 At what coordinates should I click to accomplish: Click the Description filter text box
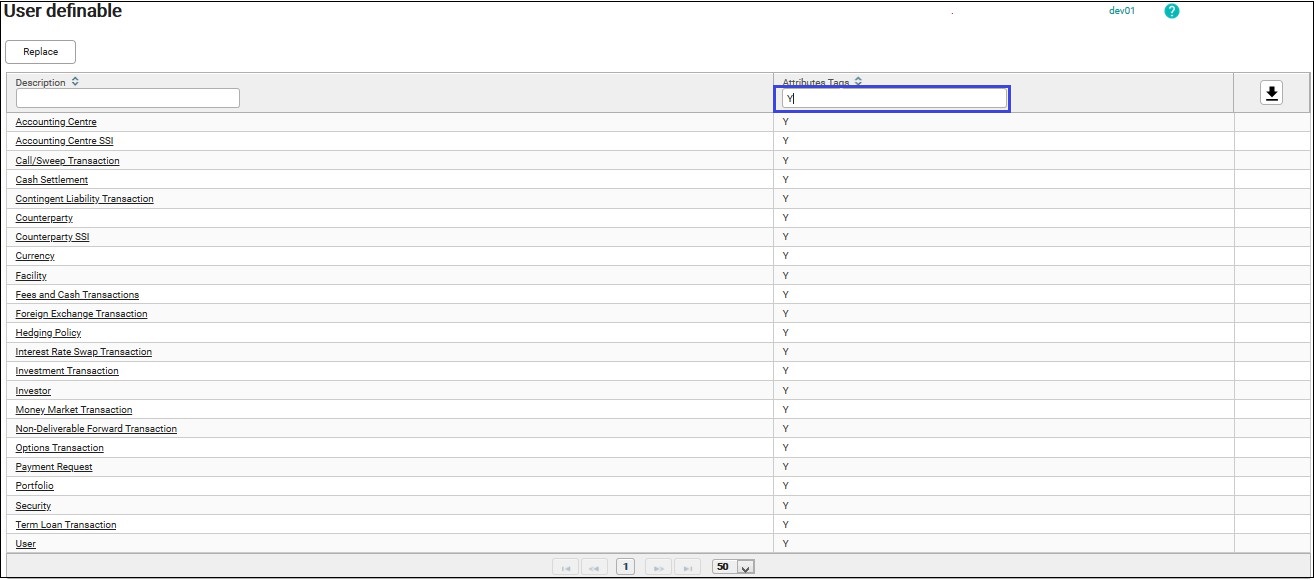click(128, 98)
